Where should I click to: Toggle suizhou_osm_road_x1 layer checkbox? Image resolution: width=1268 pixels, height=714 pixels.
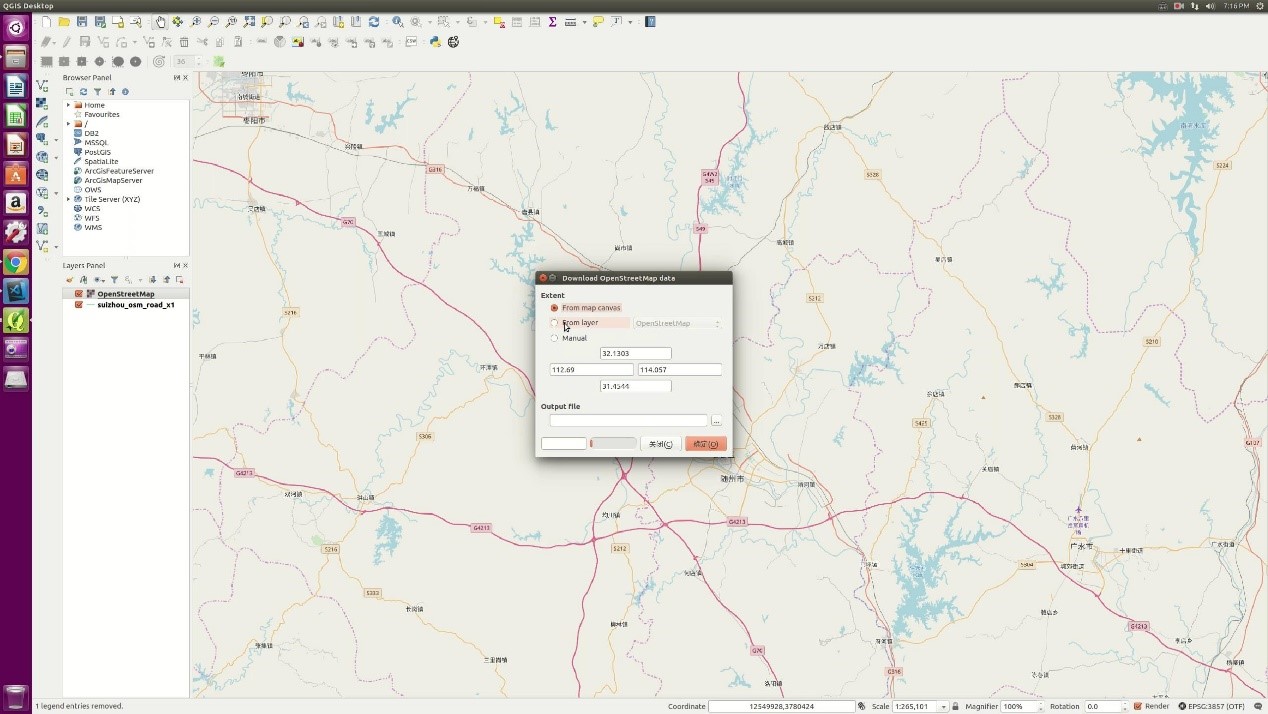(79, 305)
